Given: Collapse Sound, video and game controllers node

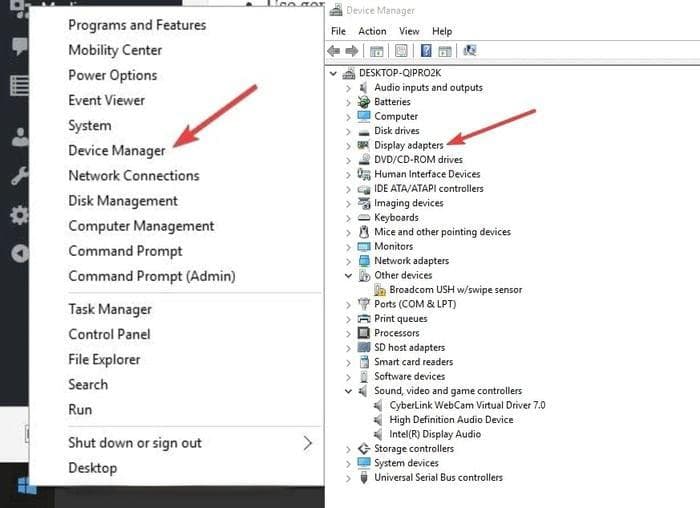Looking at the screenshot, I should 348,391.
